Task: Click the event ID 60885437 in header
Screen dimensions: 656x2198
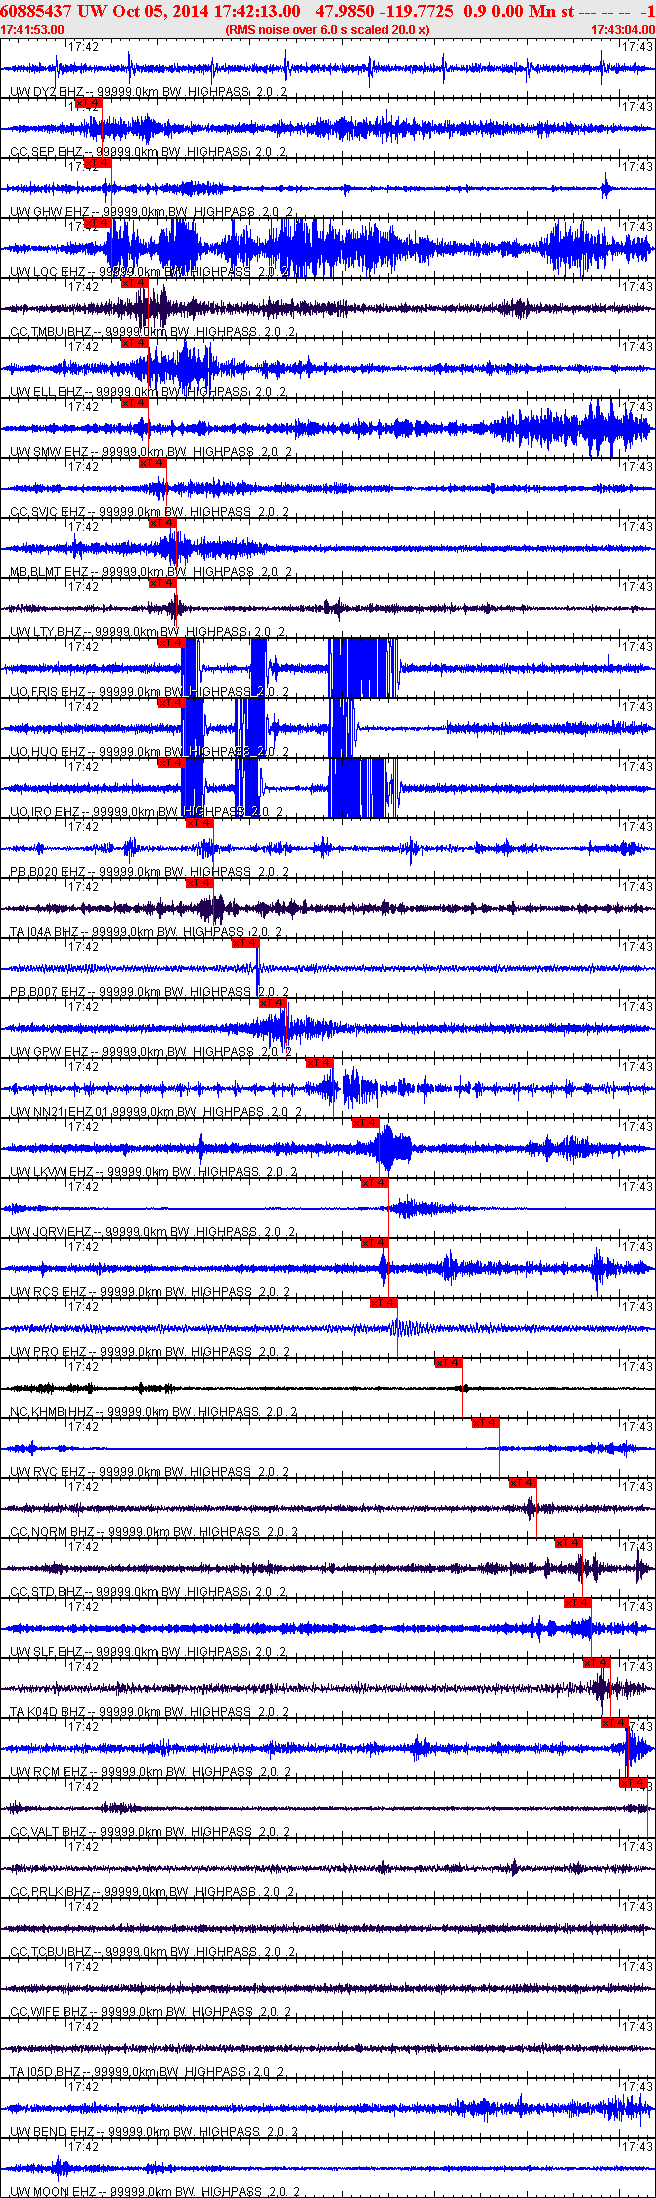Action: click(37, 11)
